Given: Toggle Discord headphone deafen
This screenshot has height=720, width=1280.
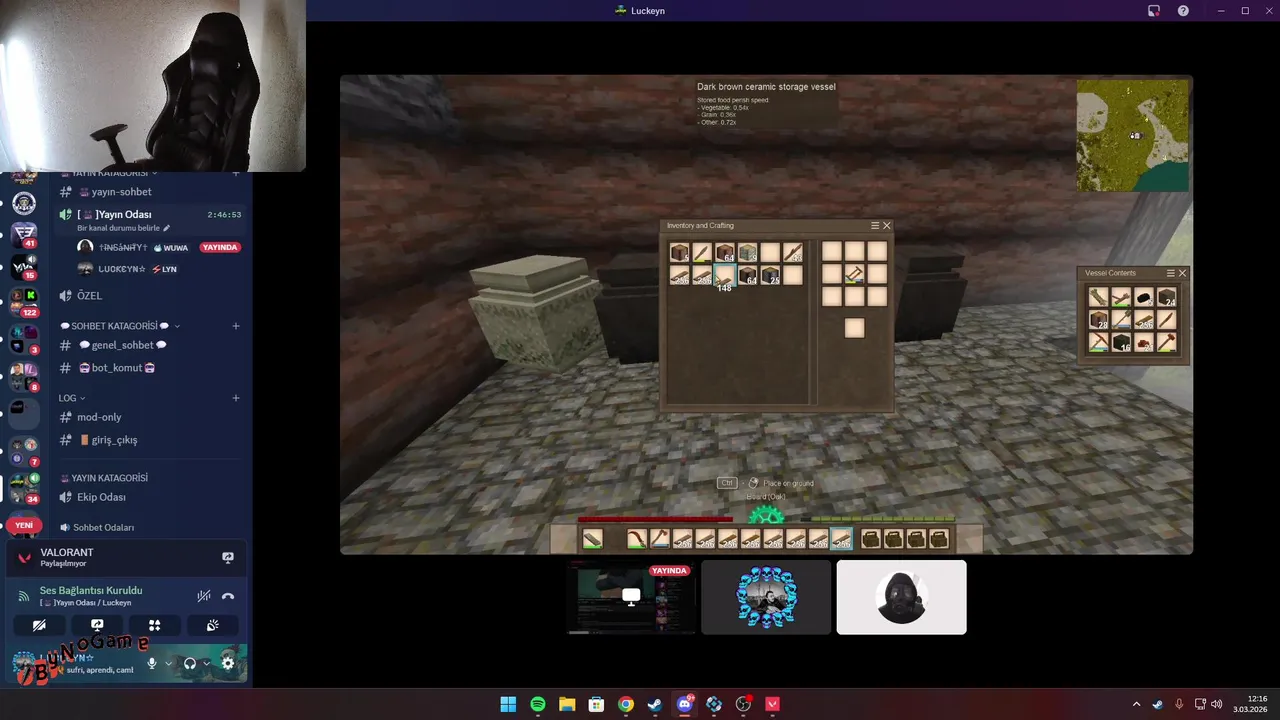Looking at the screenshot, I should (190, 663).
